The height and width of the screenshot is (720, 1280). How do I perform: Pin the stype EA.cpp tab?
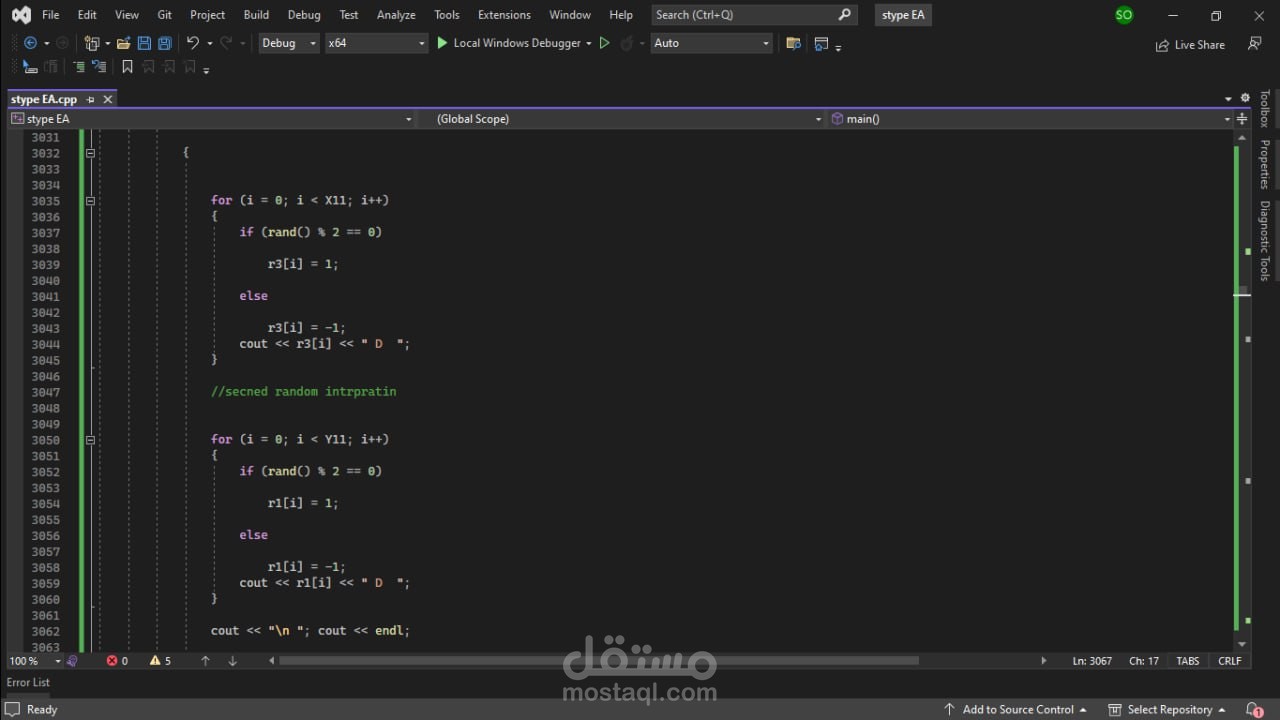point(90,99)
